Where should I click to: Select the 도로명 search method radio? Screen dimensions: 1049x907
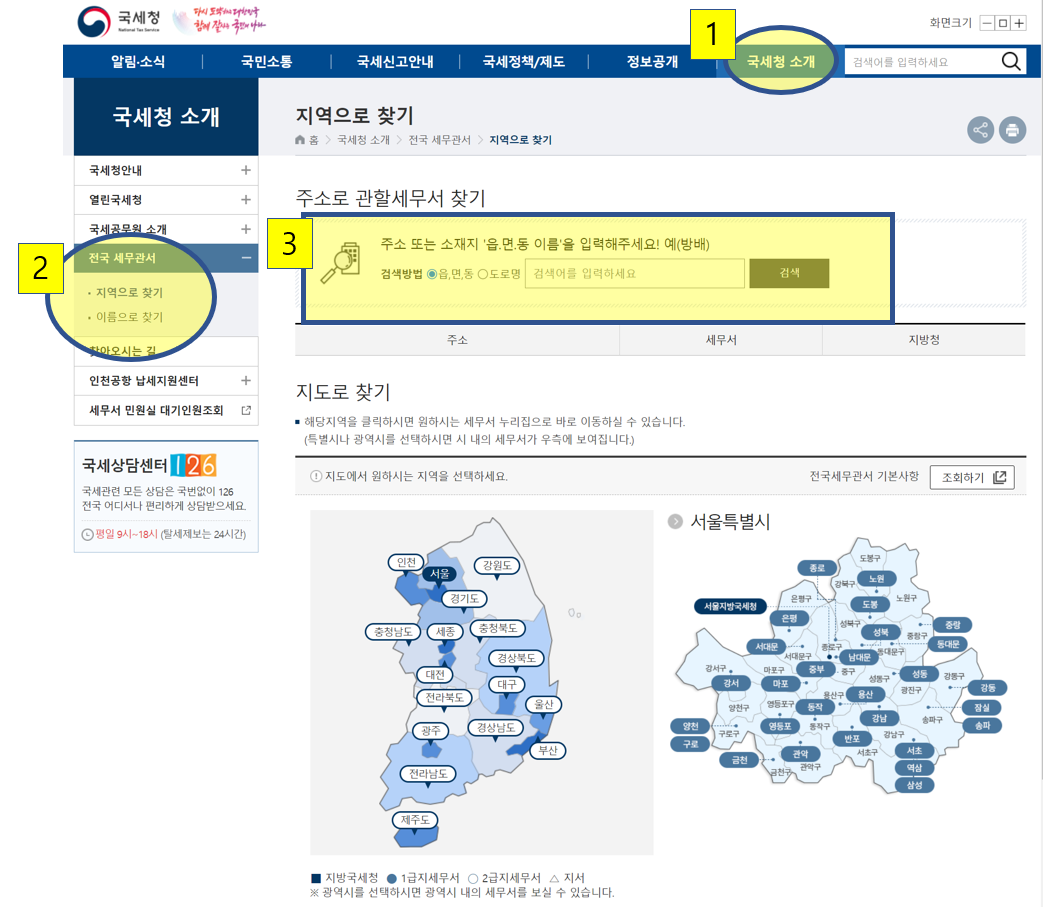click(482, 274)
